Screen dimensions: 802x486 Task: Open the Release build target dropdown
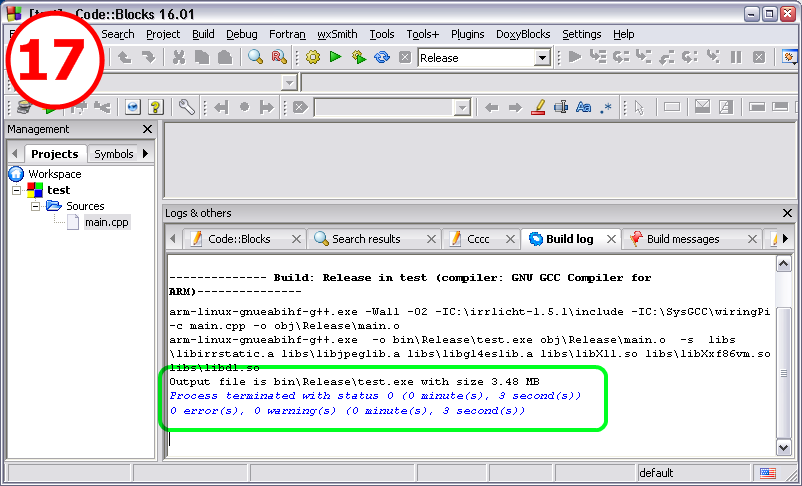542,58
